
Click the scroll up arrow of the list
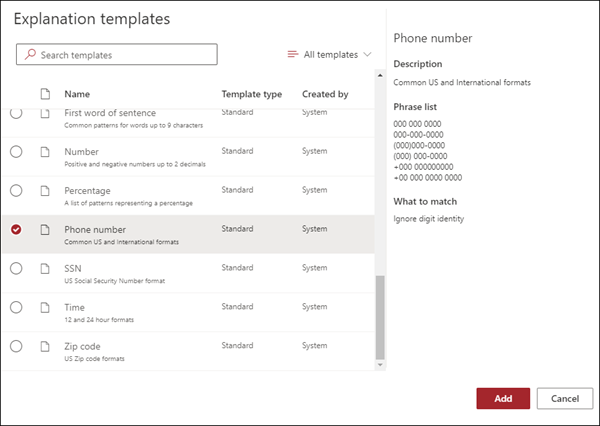[x=380, y=75]
